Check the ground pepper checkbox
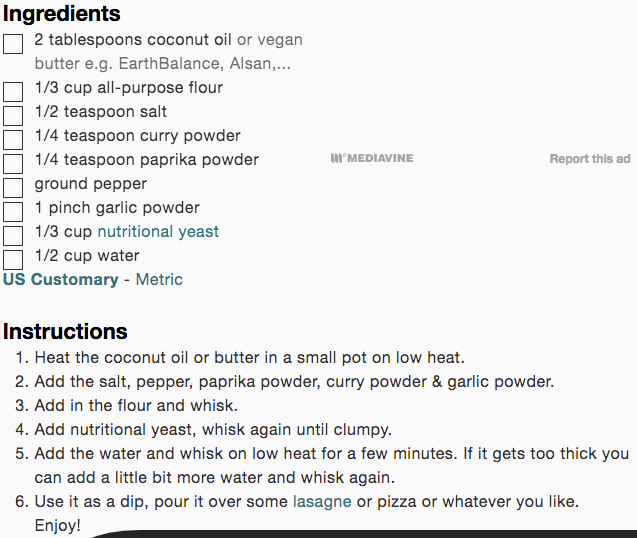Viewport: 637px width, 538px height. [x=13, y=188]
